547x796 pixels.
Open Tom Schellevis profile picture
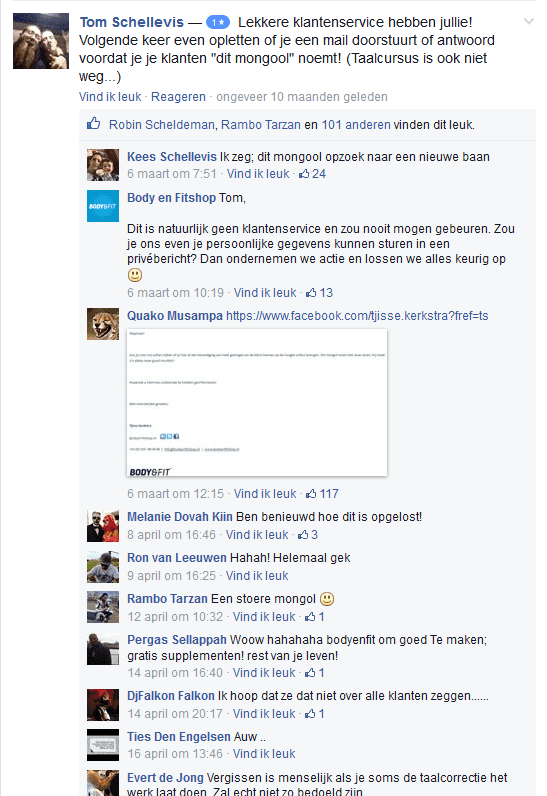tap(41, 41)
